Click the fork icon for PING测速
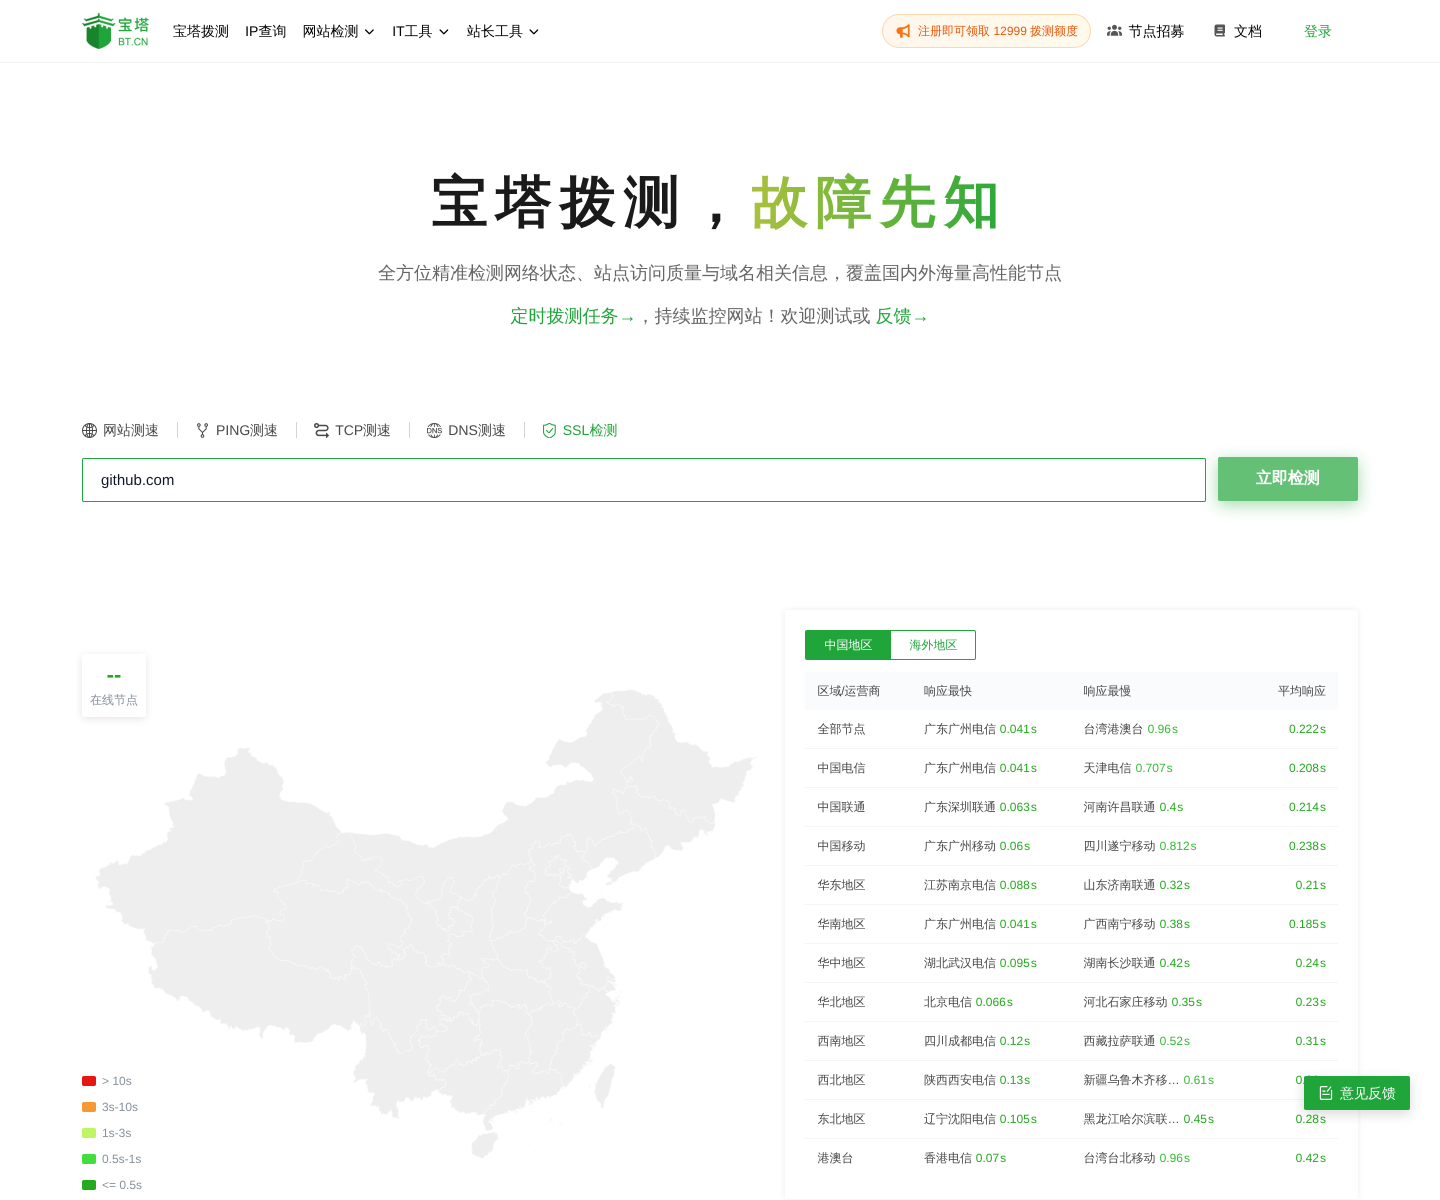The image size is (1440, 1200). click(203, 430)
